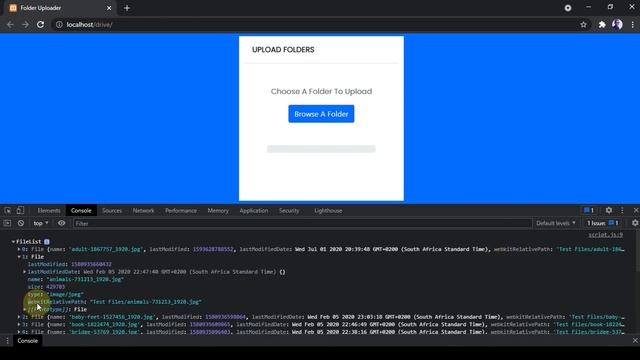640x360 pixels.
Task: Click the size value 429703
Action: (x=56, y=287)
